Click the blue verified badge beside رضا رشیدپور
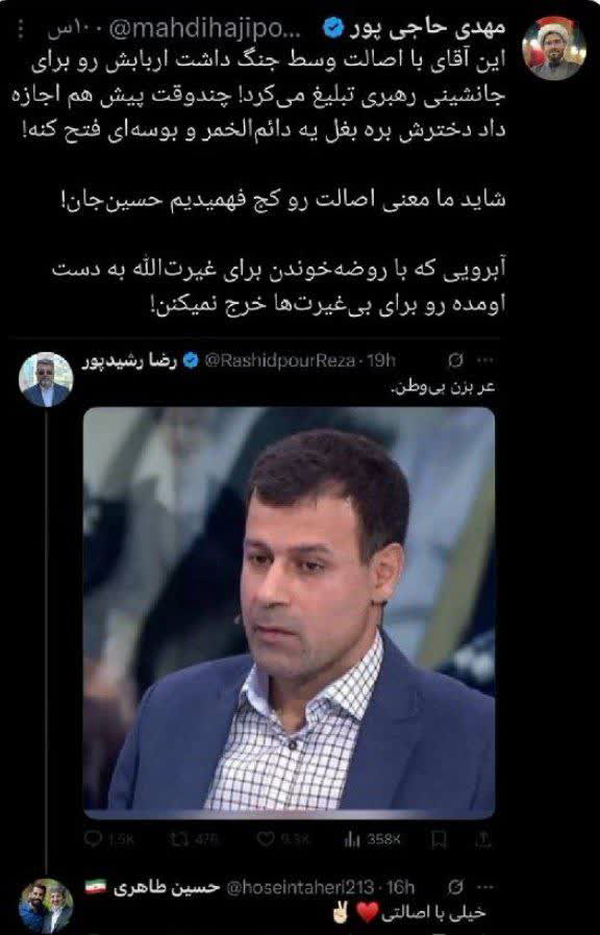600x935 pixels. tap(190, 361)
